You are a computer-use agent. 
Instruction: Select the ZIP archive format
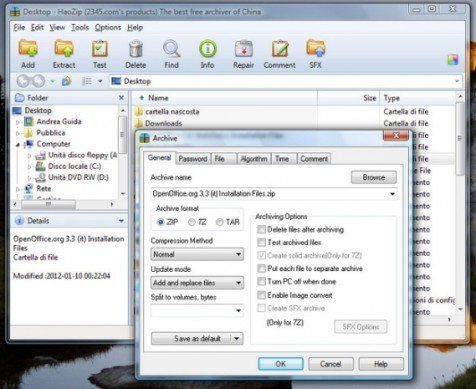click(x=161, y=222)
